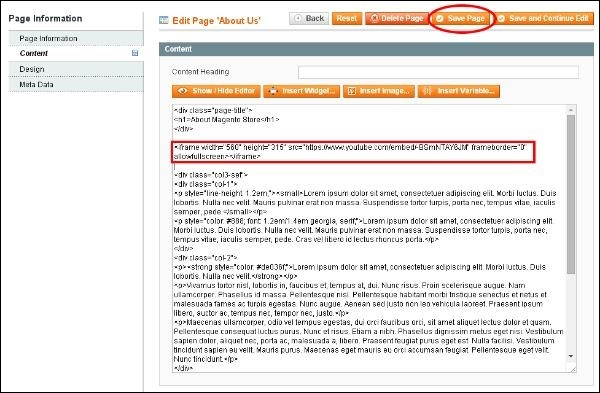The image size is (600, 393).
Task: Click the editor scrollbar down arrow
Action: [571, 356]
